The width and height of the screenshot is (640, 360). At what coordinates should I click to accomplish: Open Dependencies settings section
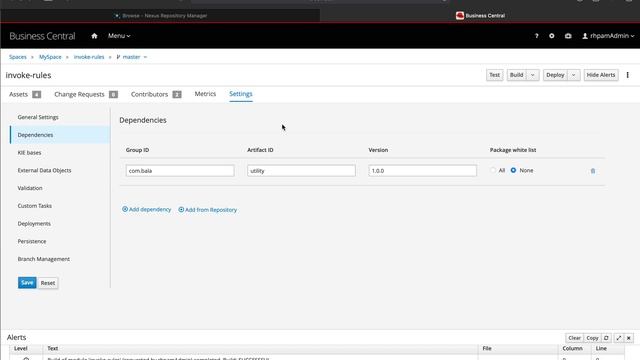coord(60,135)
